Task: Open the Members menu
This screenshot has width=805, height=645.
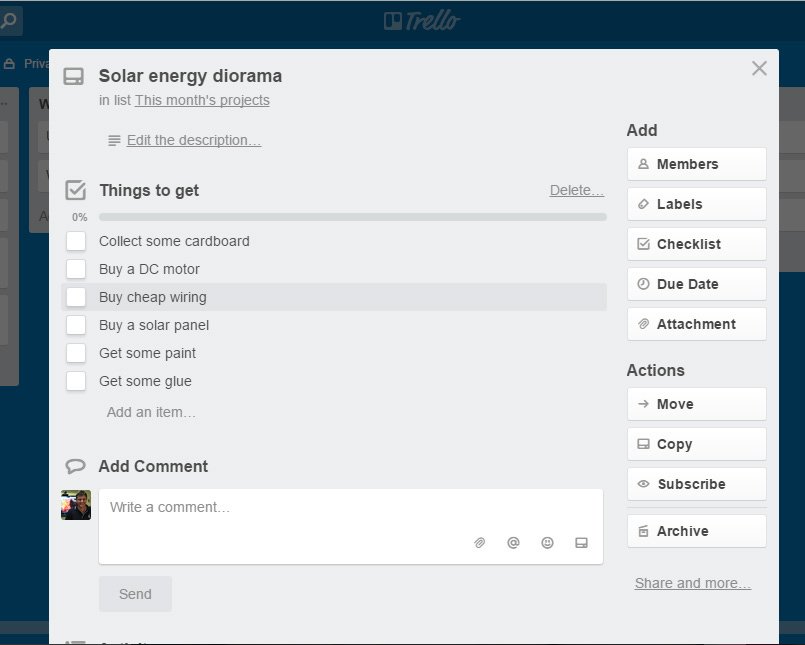Action: coord(696,164)
